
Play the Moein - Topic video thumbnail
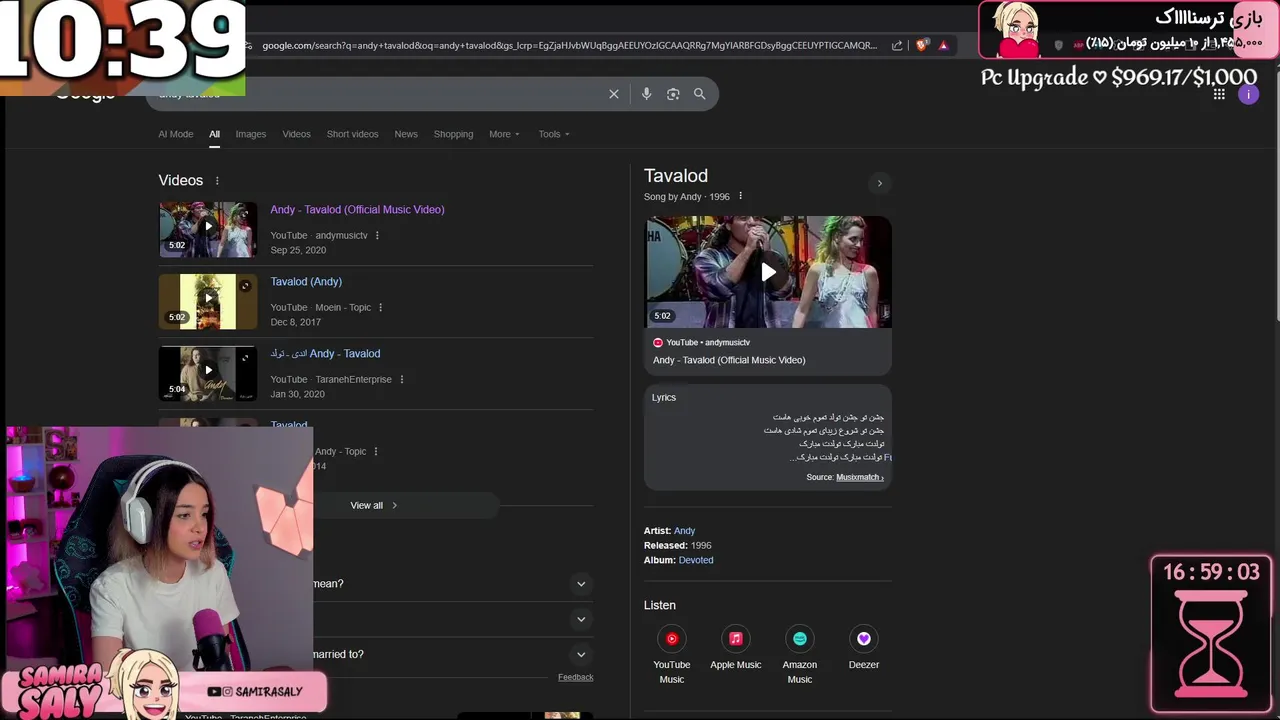point(208,301)
